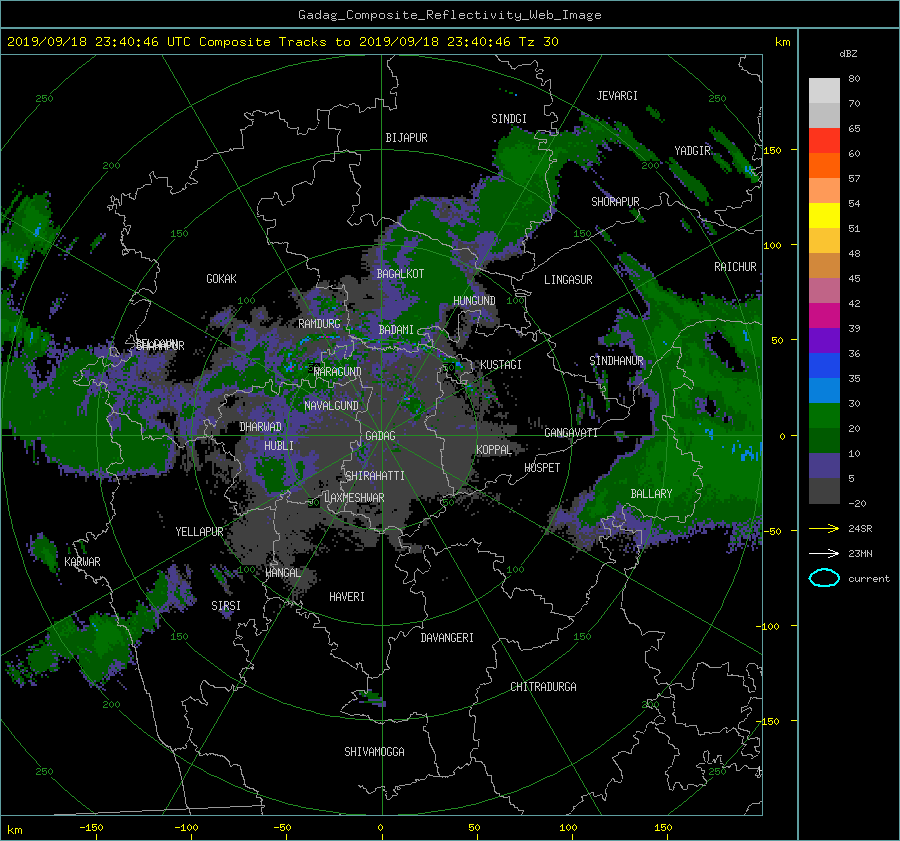Click the SIRSI city label

pyautogui.click(x=226, y=606)
